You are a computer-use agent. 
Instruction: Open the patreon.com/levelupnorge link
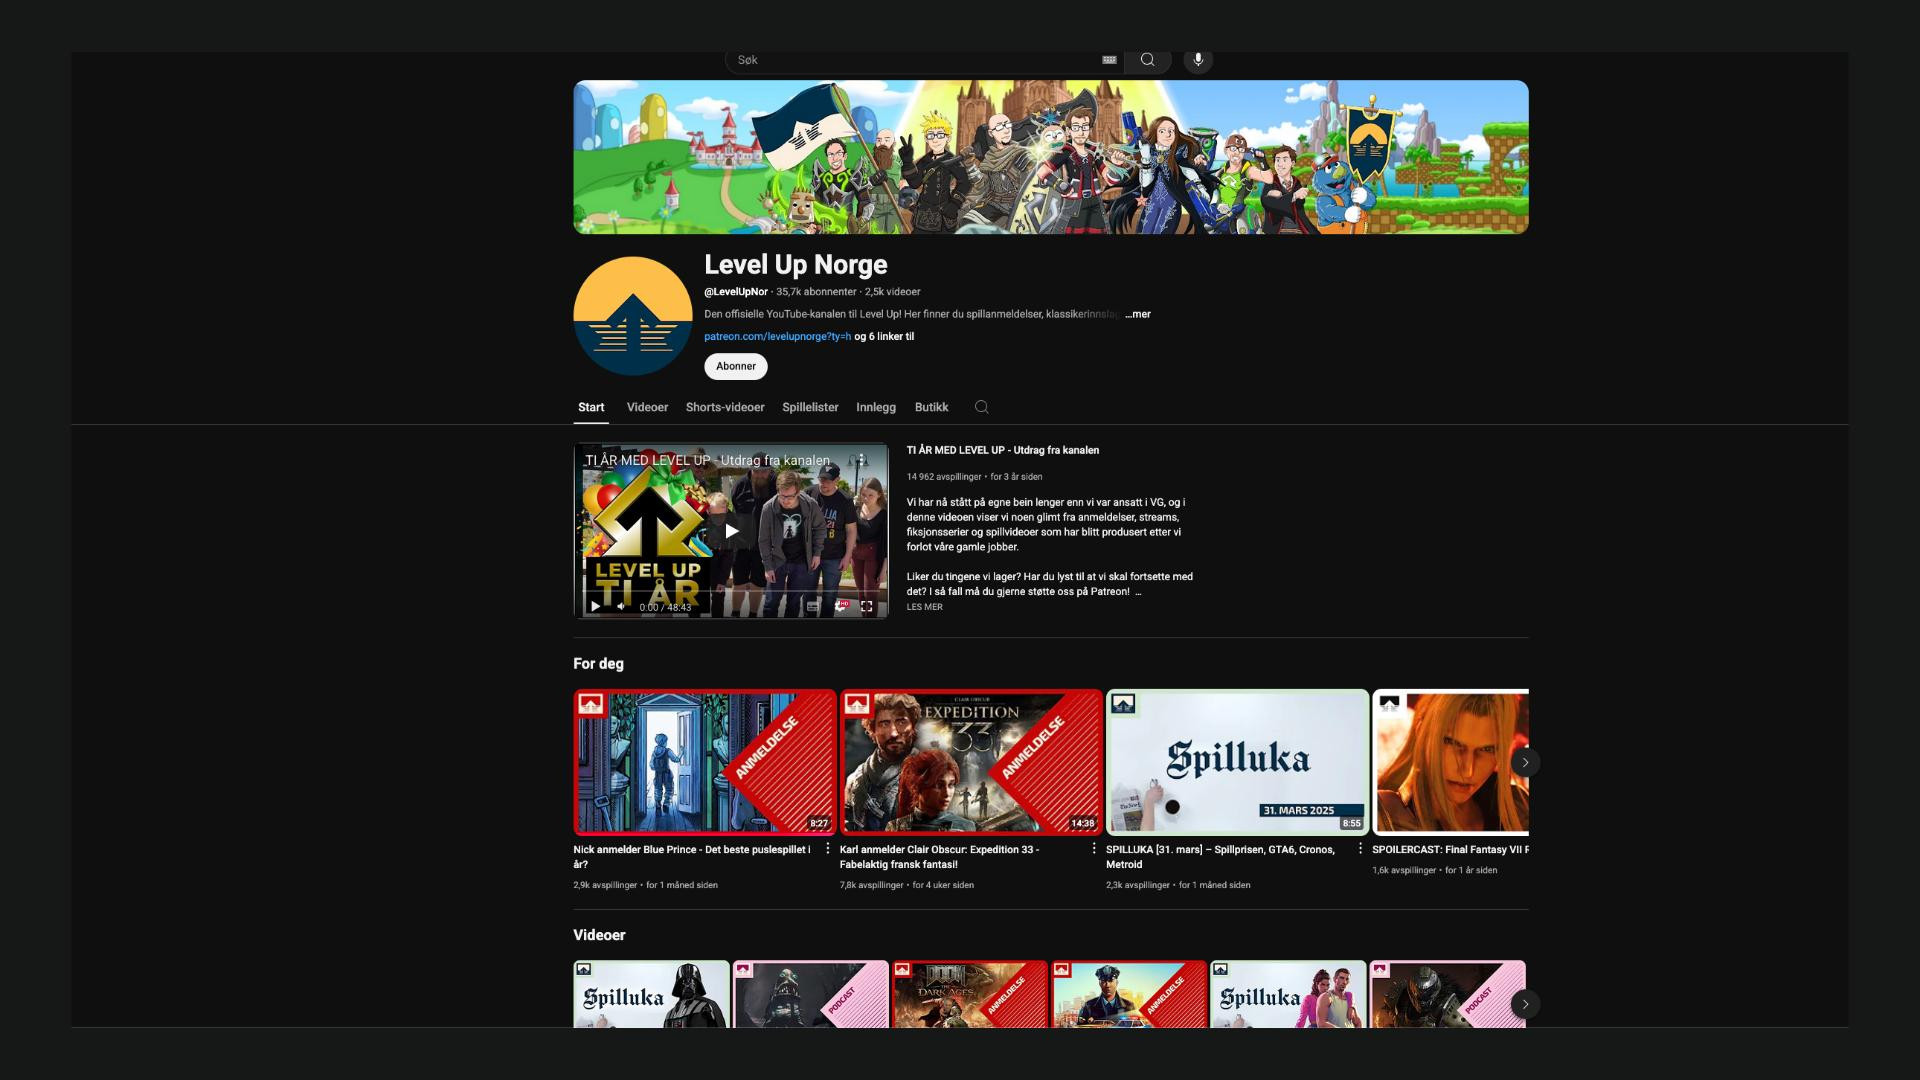pyautogui.click(x=777, y=336)
